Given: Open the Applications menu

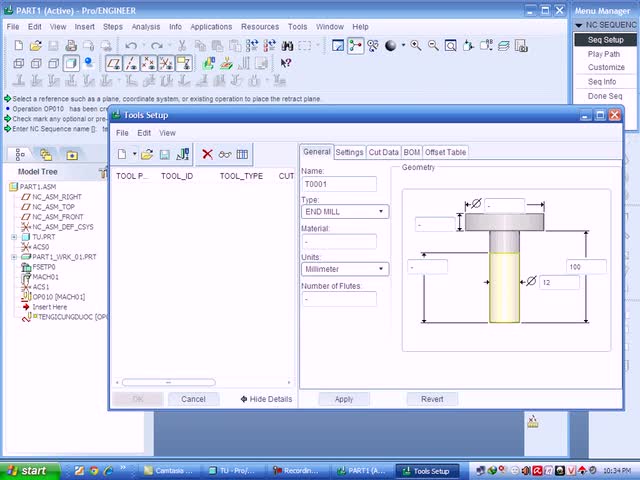Looking at the screenshot, I should (211, 27).
